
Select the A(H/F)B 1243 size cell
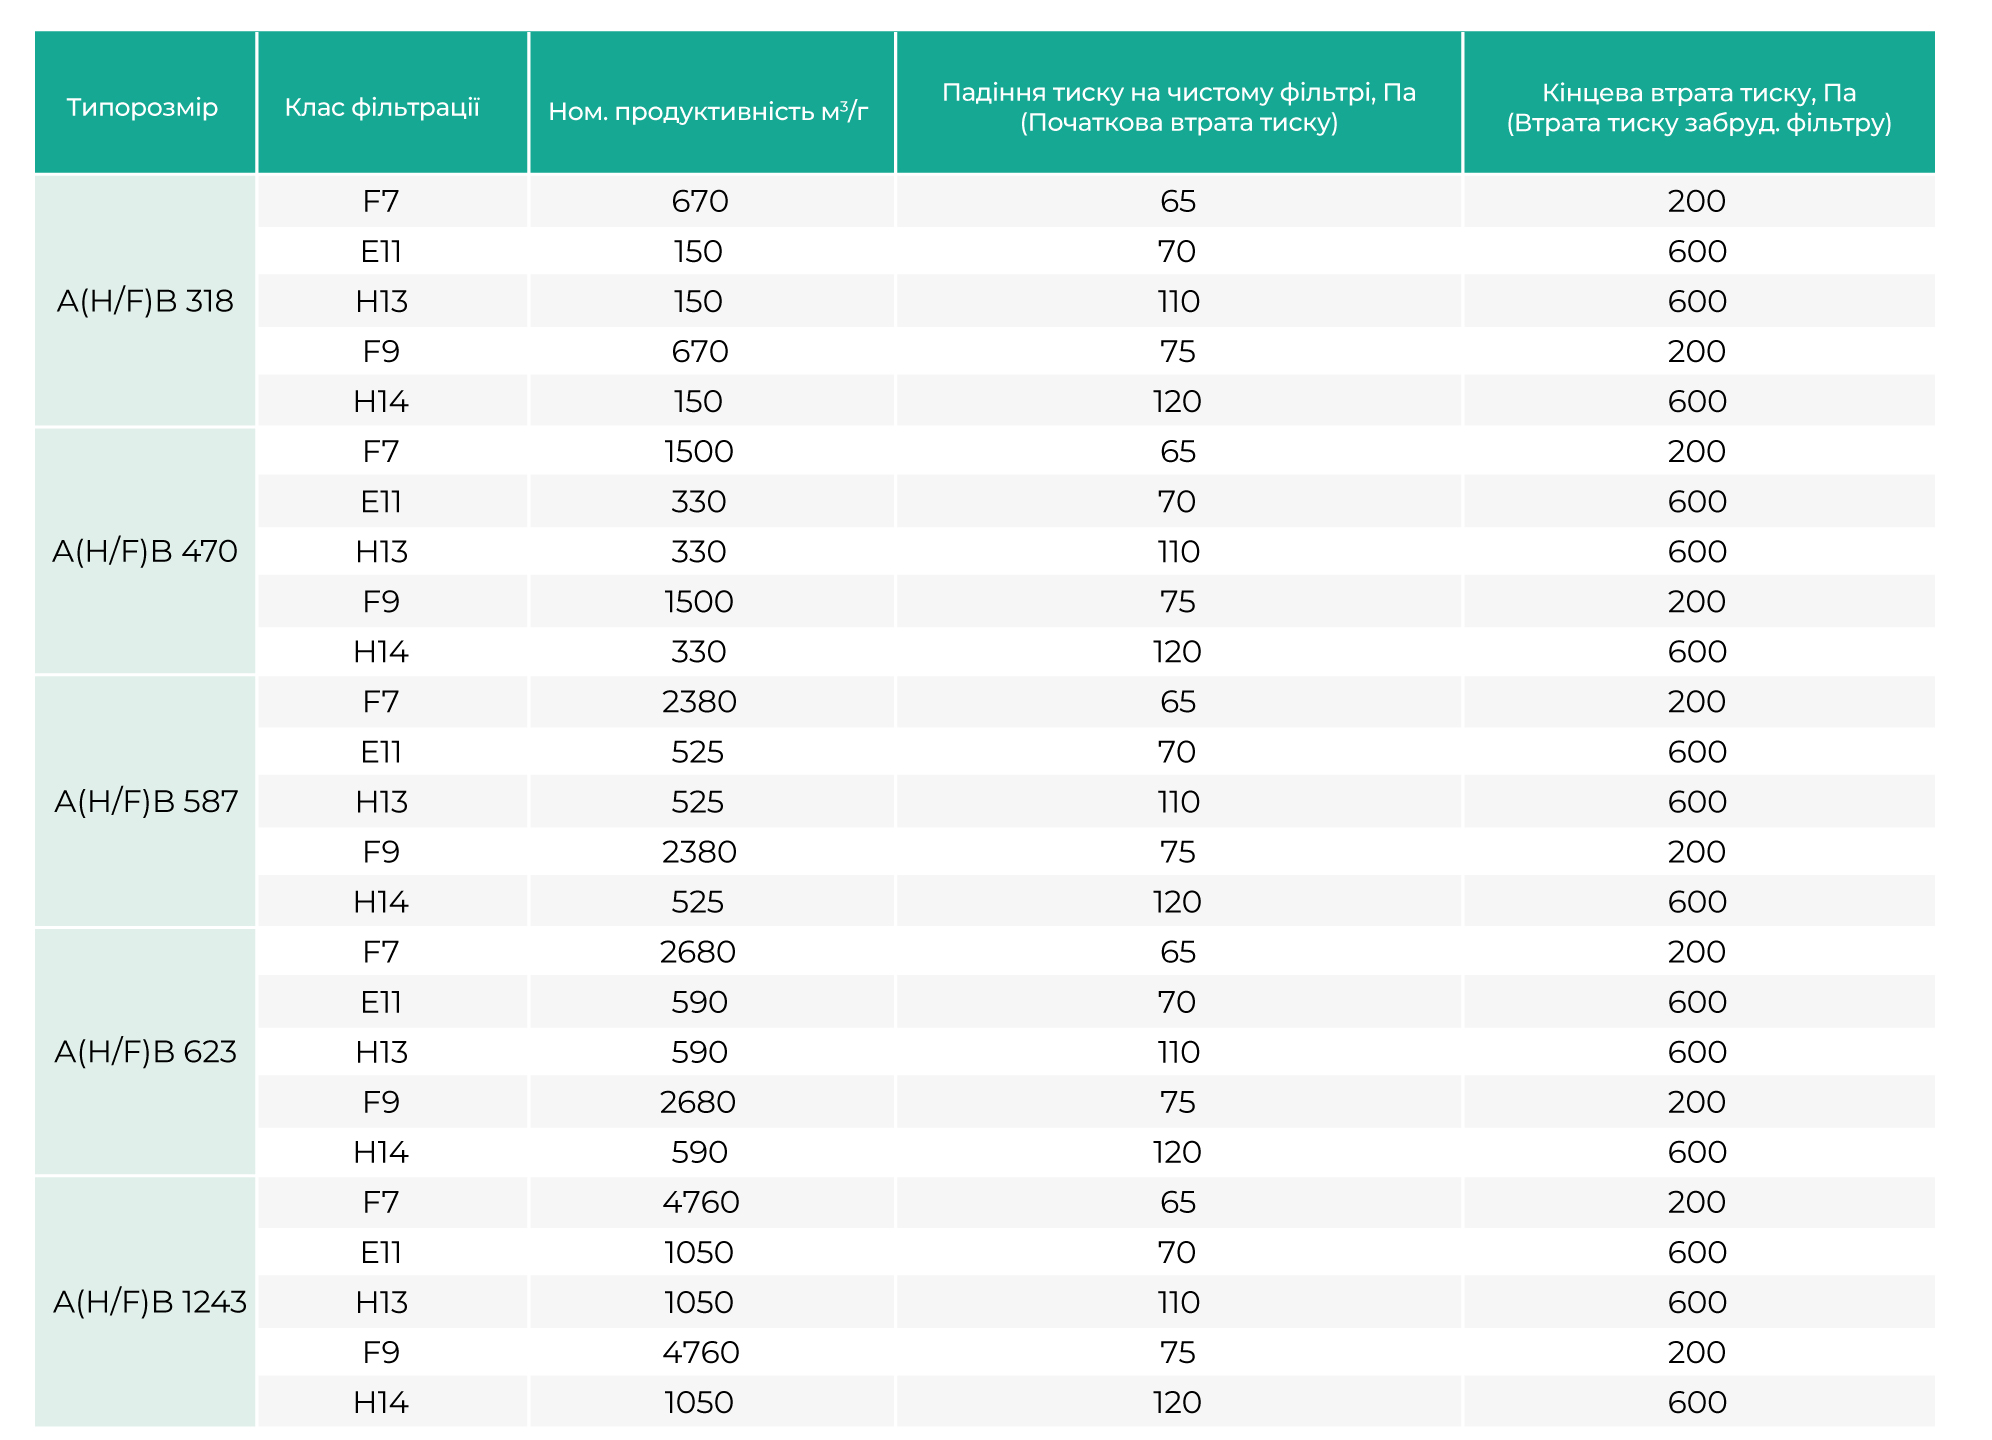tap(145, 1302)
